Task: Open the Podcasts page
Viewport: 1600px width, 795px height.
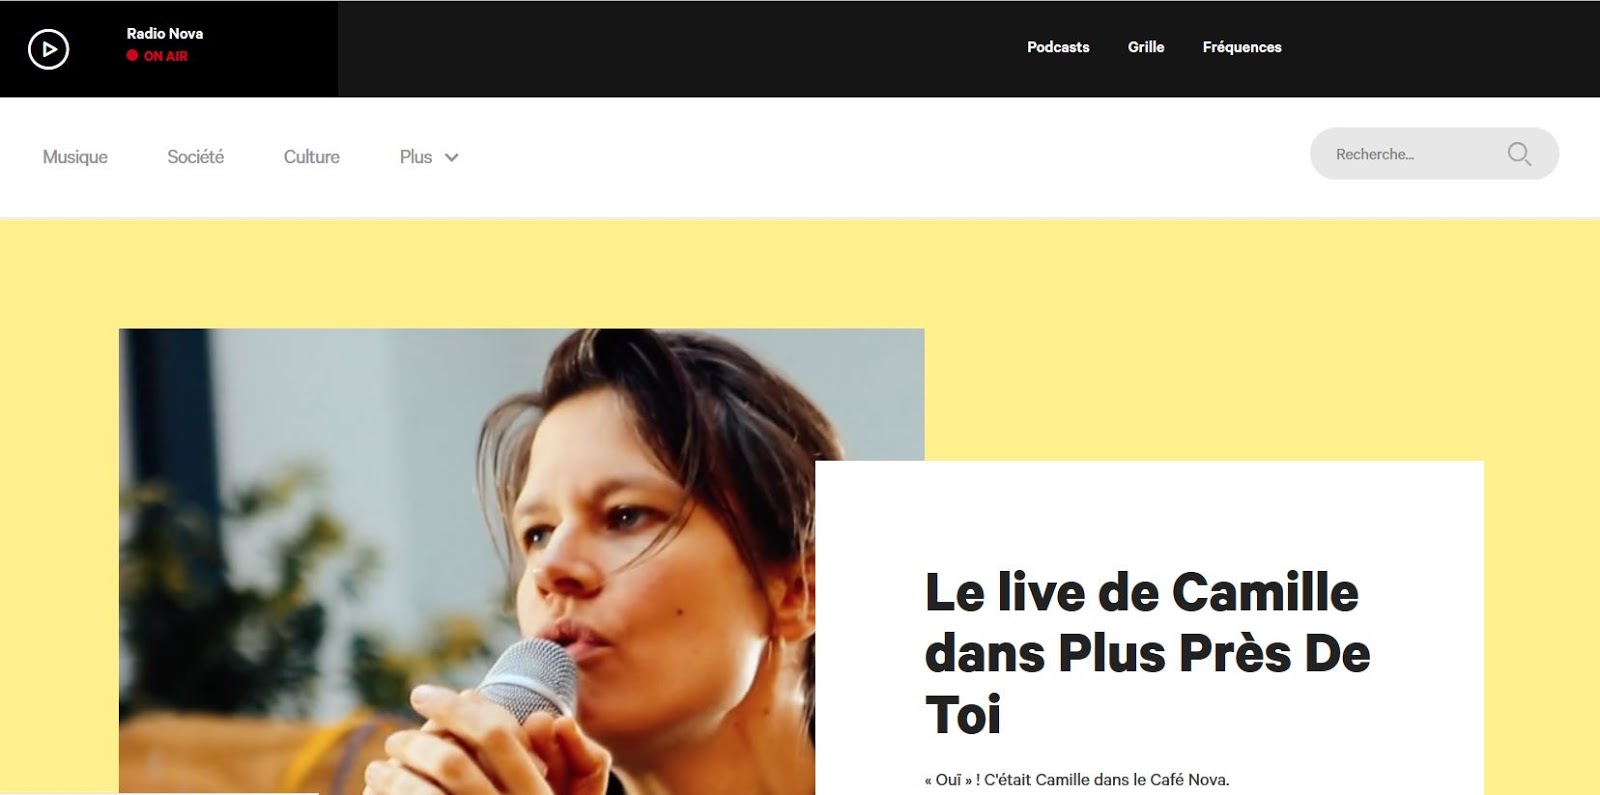Action: (1058, 47)
